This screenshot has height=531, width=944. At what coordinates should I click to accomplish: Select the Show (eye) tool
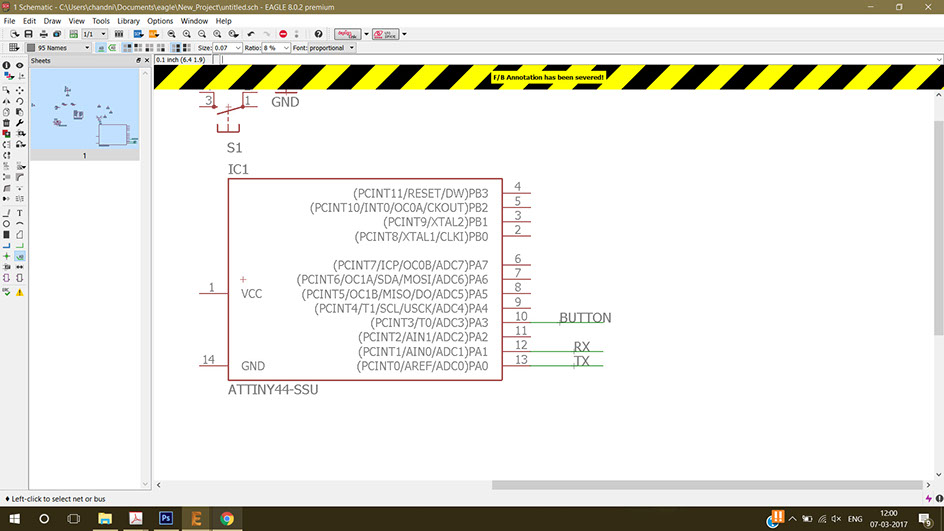tap(20, 65)
